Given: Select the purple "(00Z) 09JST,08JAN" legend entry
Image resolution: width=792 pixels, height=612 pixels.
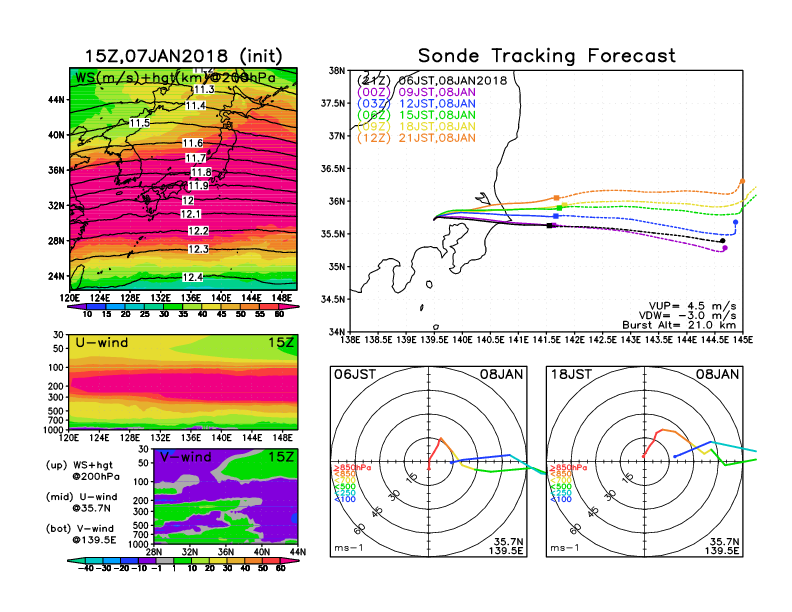Looking at the screenshot, I should click(x=416, y=92).
